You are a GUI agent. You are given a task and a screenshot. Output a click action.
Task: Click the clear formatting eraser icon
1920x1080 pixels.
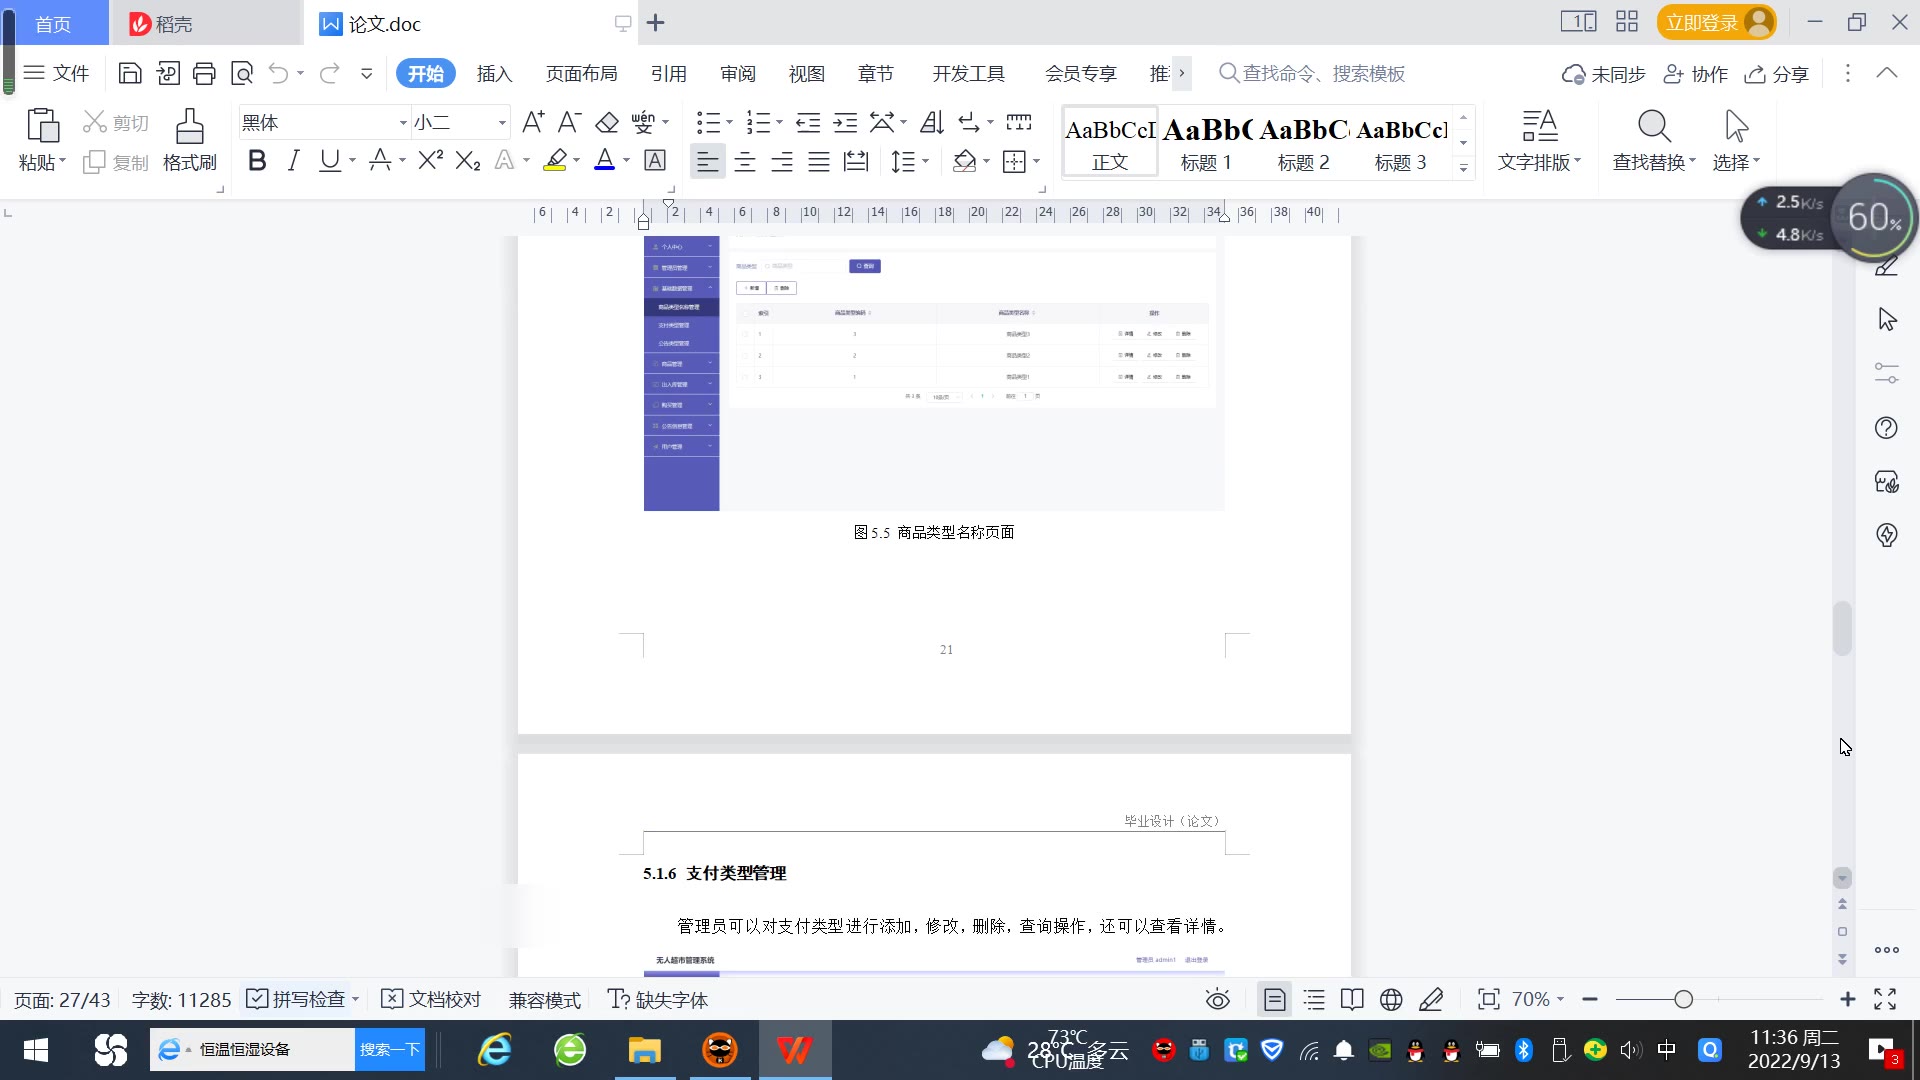click(607, 123)
